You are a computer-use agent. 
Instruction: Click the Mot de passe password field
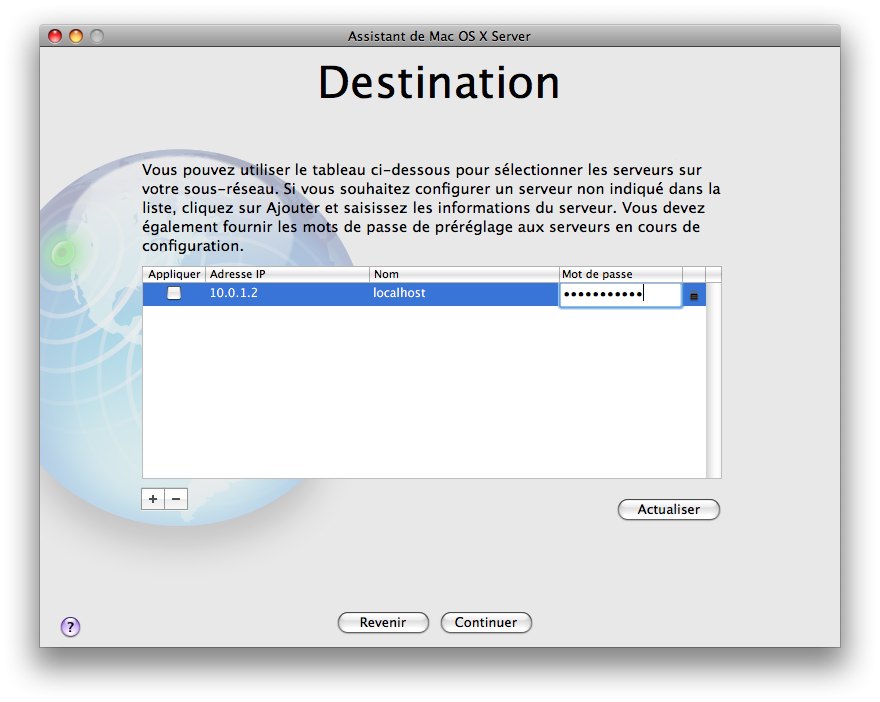click(x=620, y=295)
